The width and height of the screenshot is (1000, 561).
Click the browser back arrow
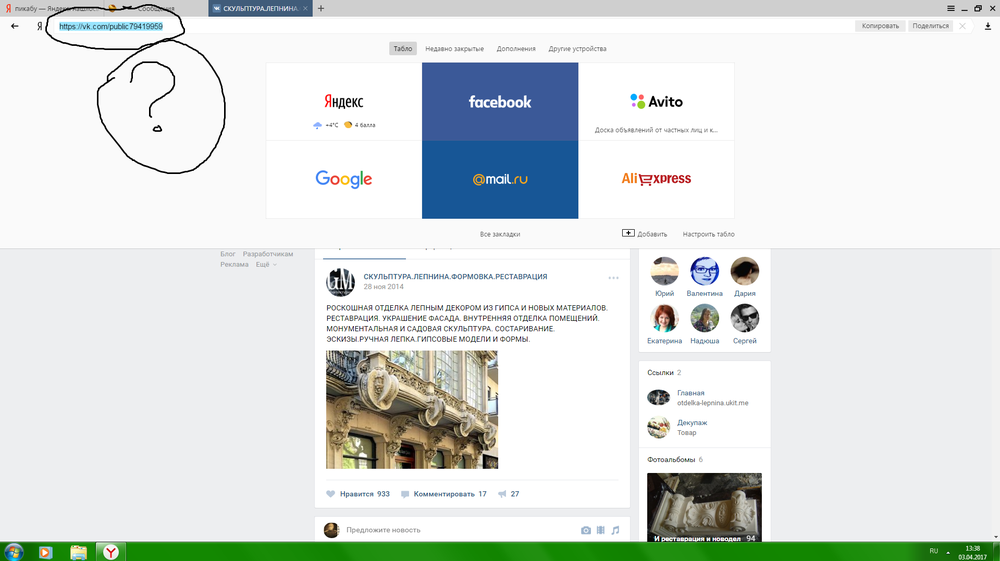click(x=15, y=26)
